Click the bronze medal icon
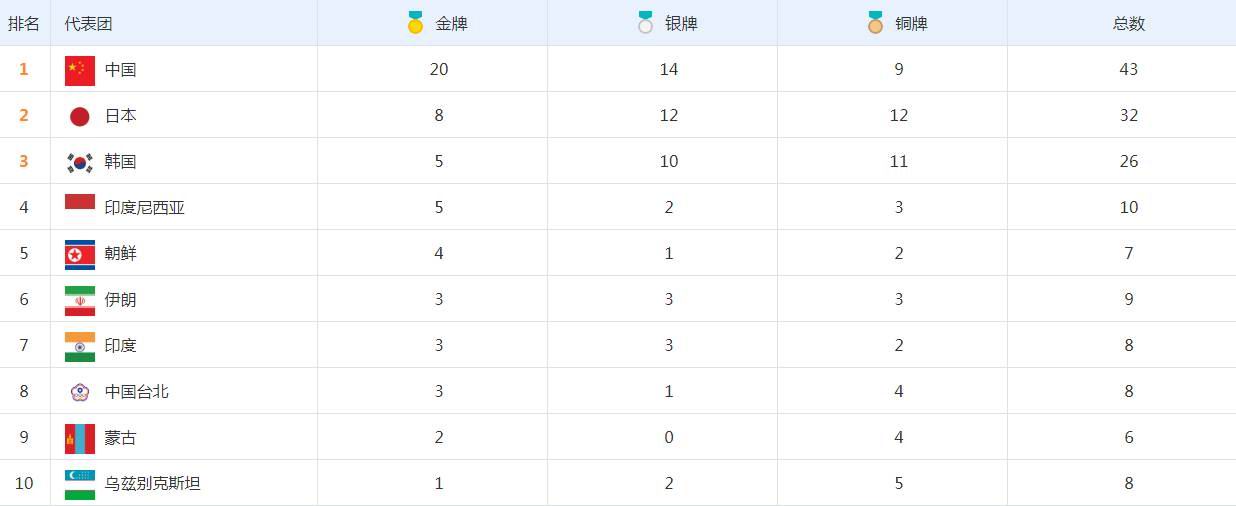Image resolution: width=1236 pixels, height=506 pixels. (x=875, y=22)
